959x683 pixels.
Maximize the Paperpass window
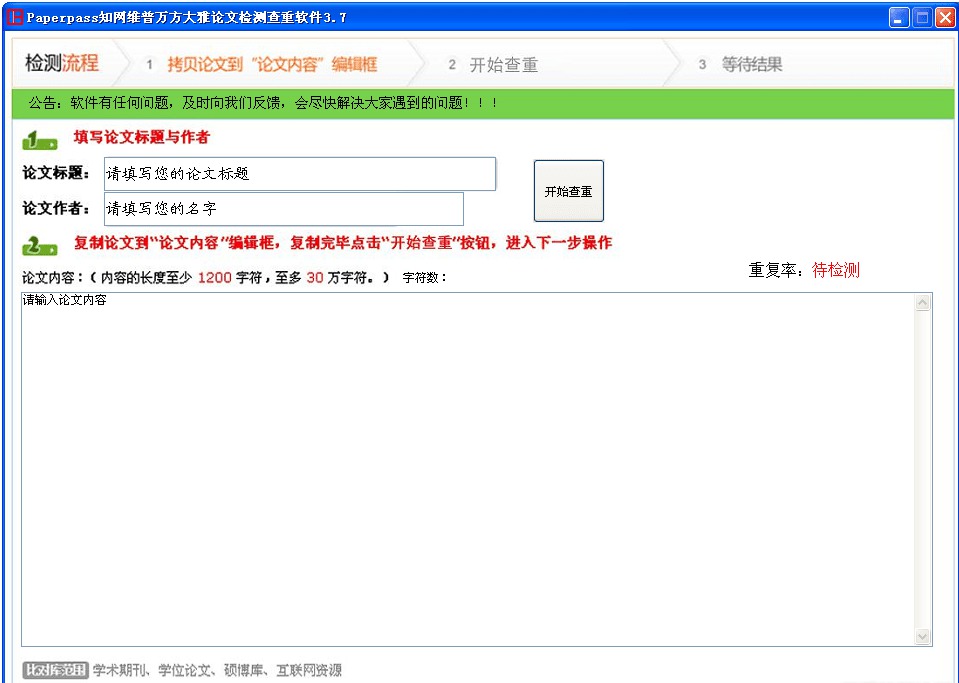click(x=922, y=18)
